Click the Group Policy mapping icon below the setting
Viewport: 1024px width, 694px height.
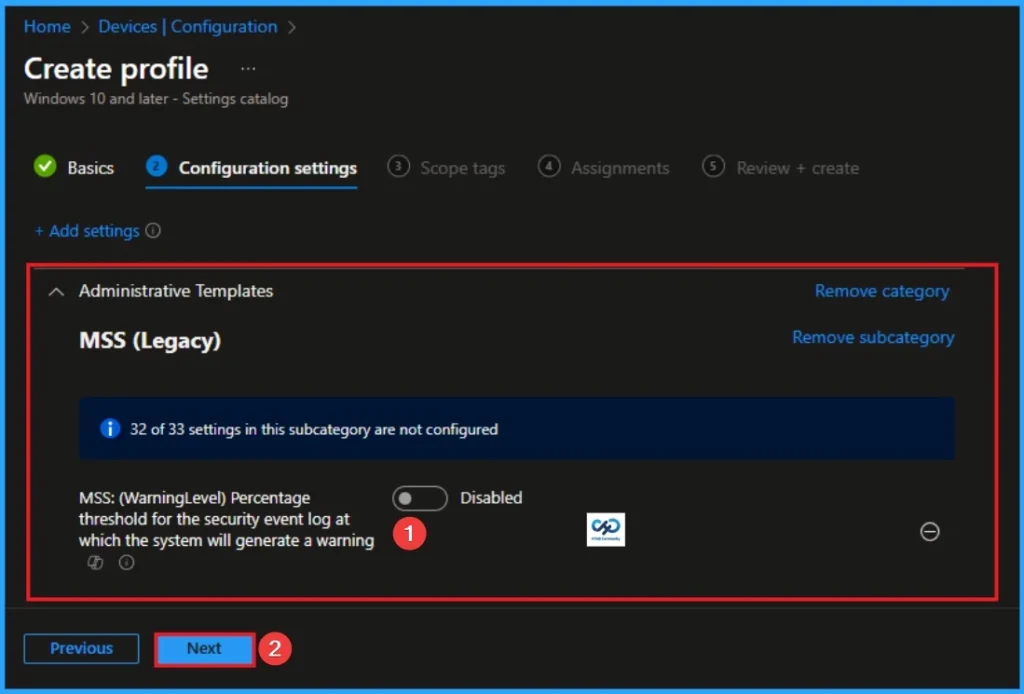[x=94, y=562]
